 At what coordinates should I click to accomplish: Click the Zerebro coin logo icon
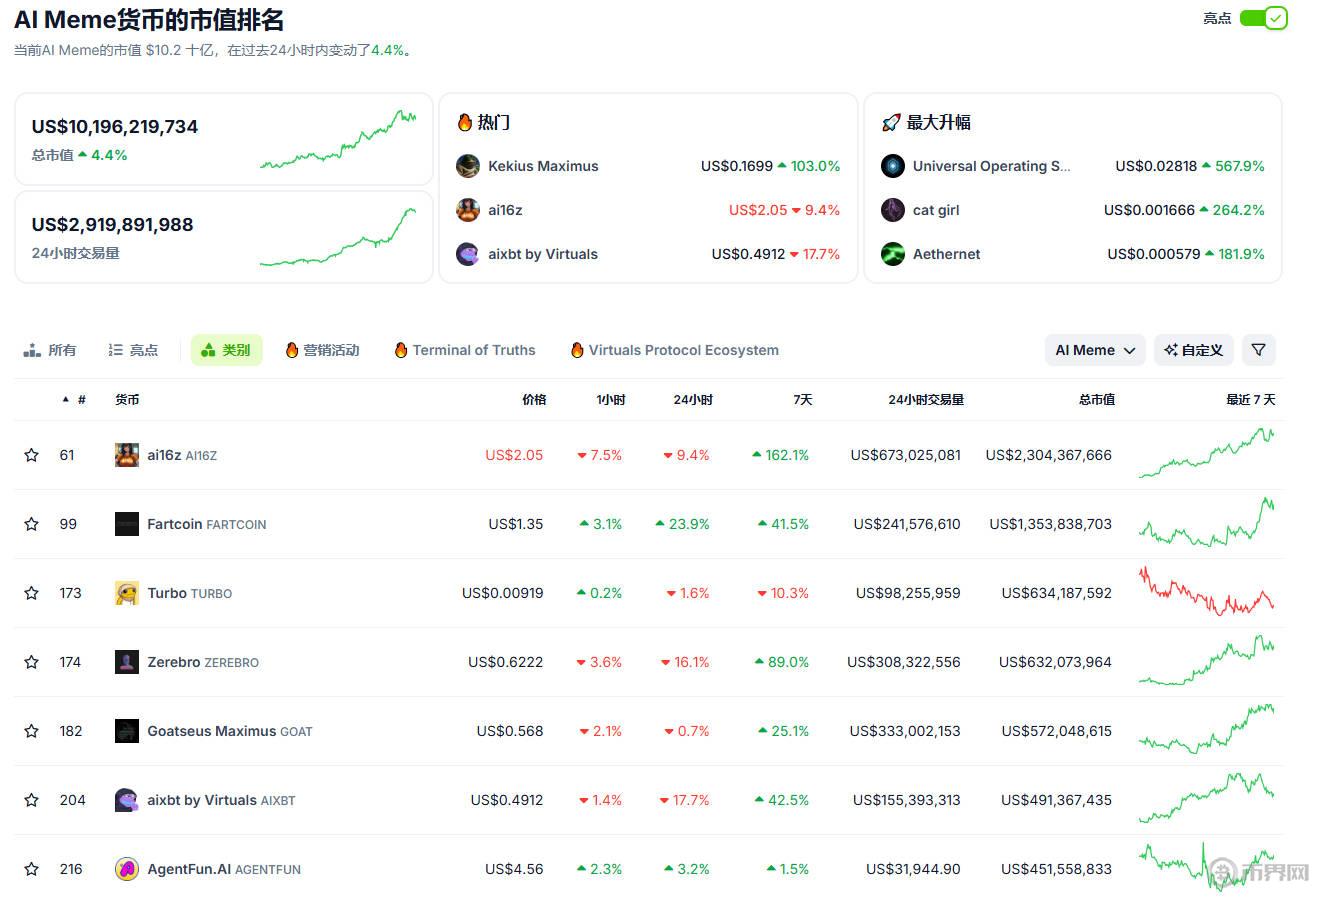(127, 662)
